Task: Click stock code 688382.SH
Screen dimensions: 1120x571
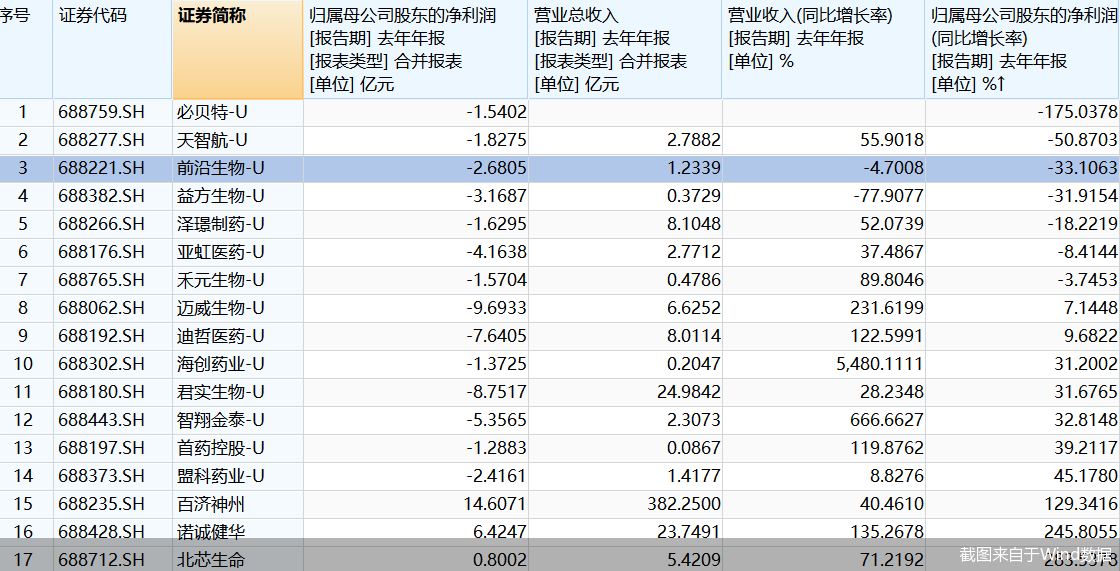Action: click(x=101, y=196)
